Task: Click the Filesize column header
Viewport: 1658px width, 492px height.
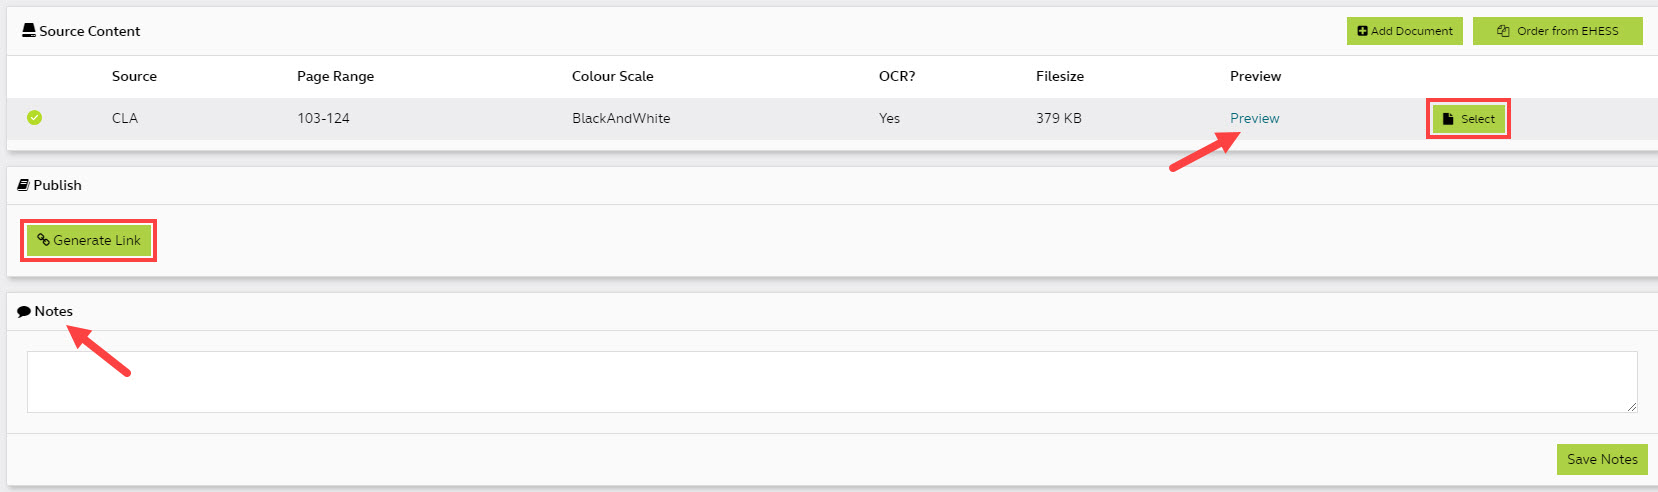Action: (1059, 76)
